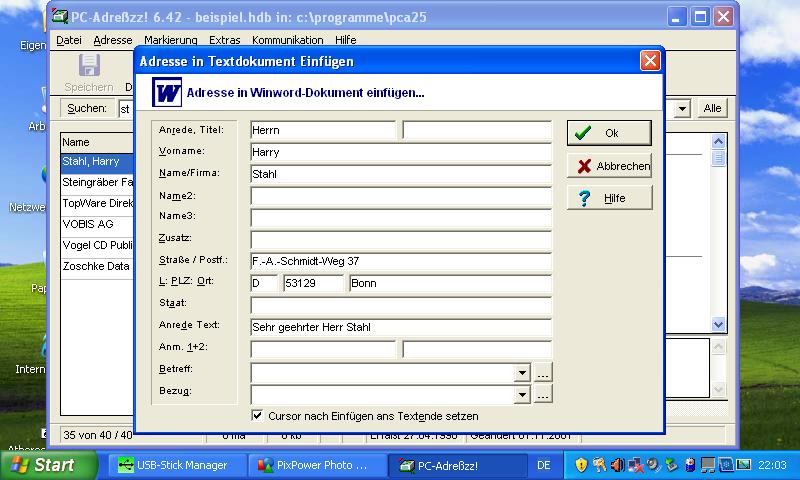The width and height of the screenshot is (800, 480).
Task: Open the Kommunikation menu
Action: pos(287,40)
